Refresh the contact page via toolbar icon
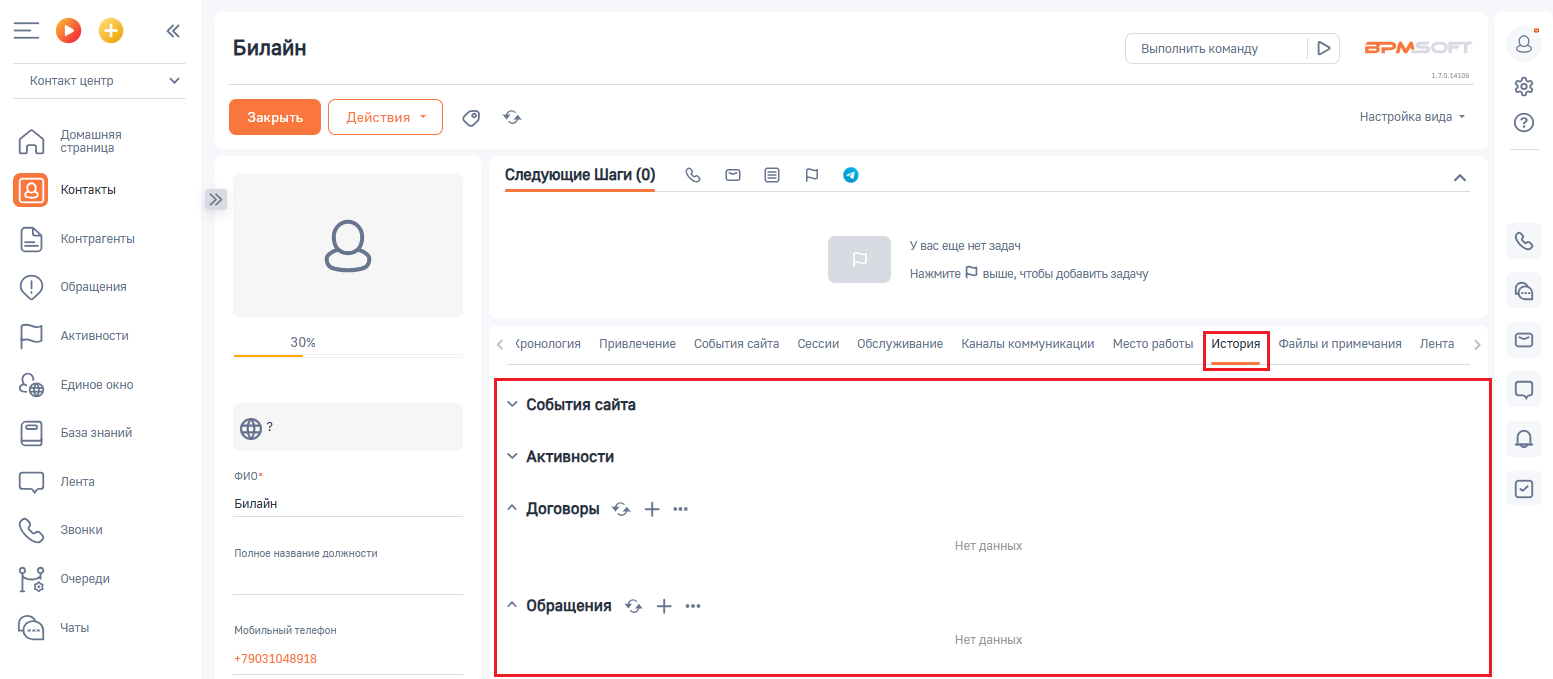The height and width of the screenshot is (679, 1553). (x=512, y=118)
